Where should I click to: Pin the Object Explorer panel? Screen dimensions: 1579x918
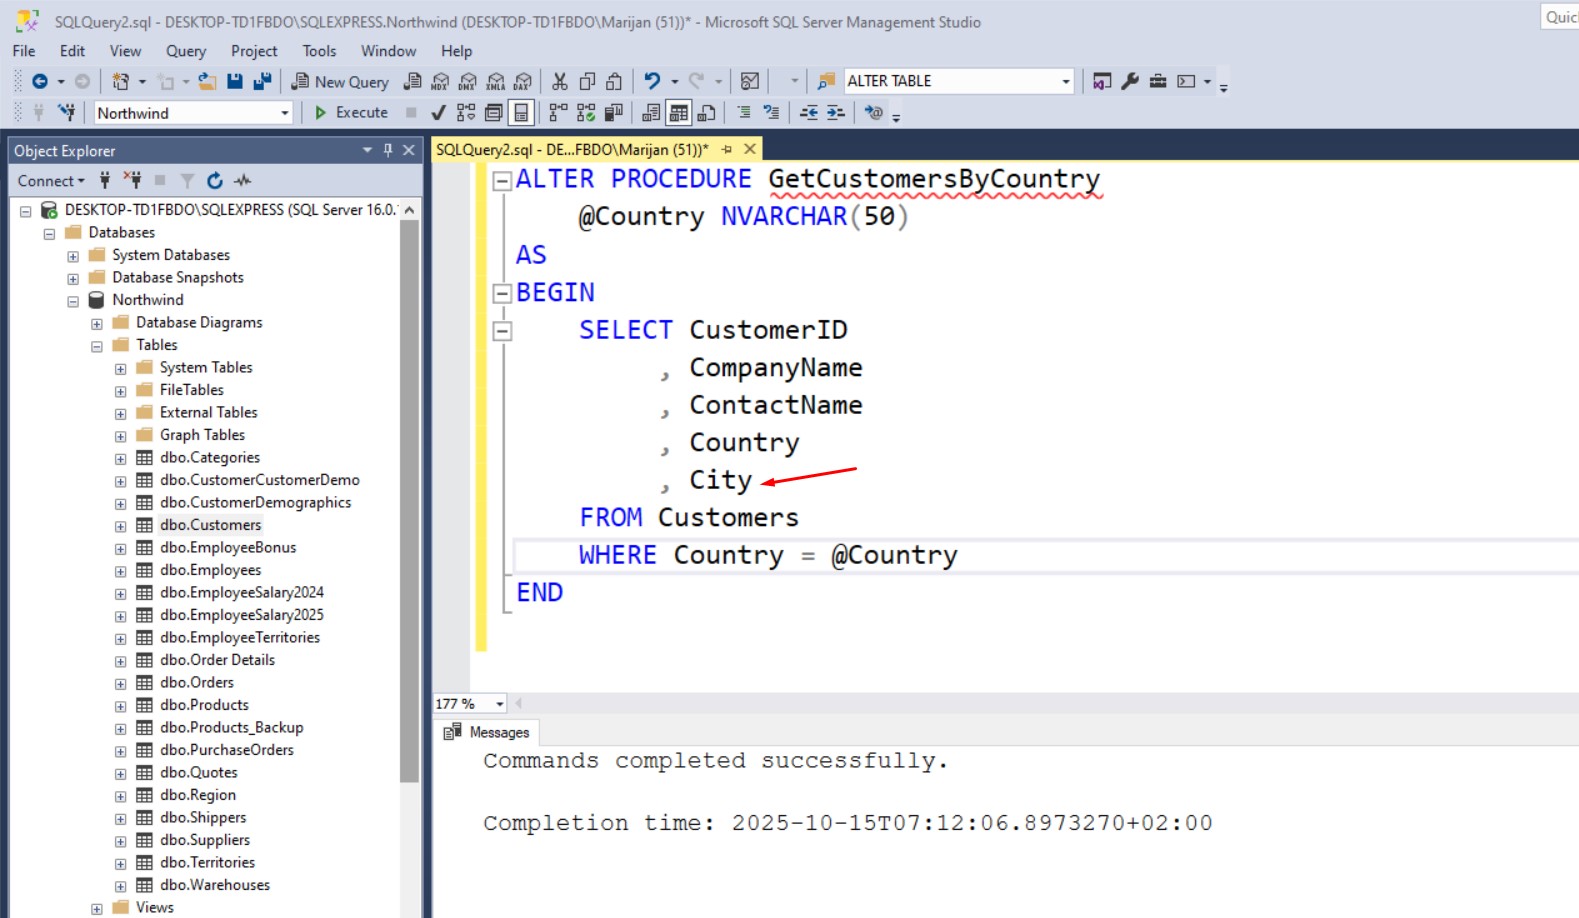tap(388, 151)
